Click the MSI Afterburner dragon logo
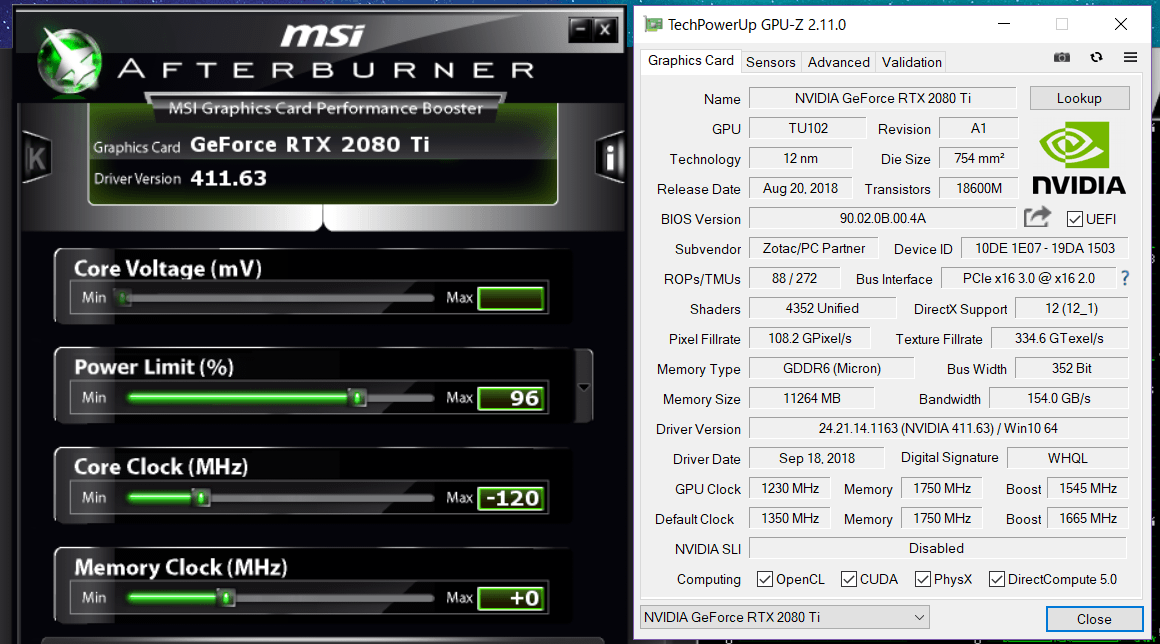 click(x=69, y=61)
